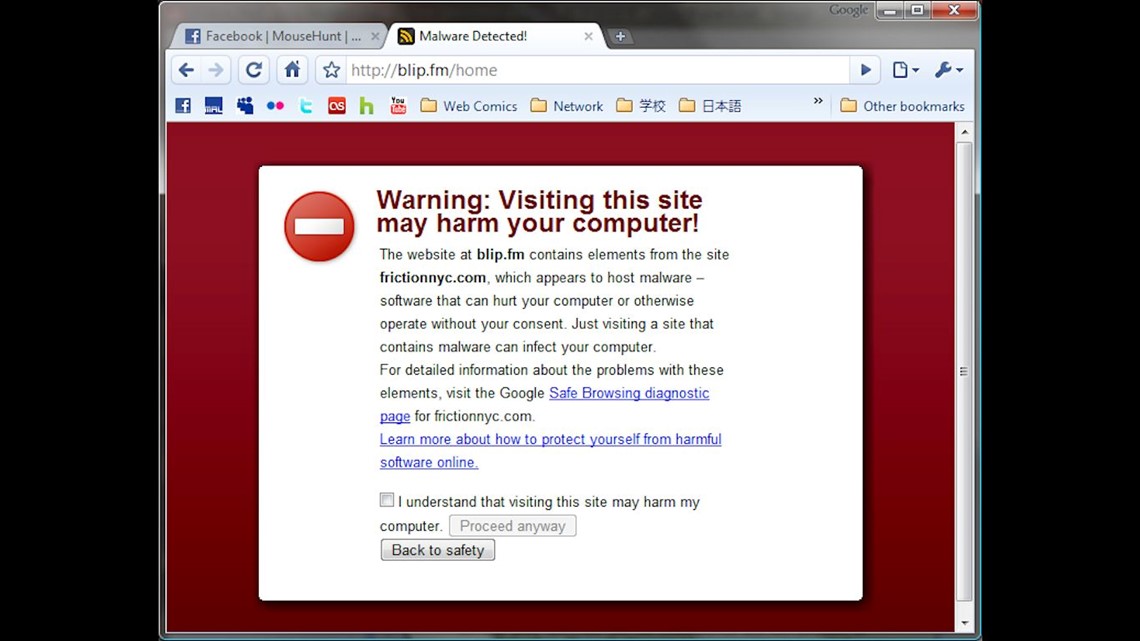Click the address bar showing blip.fm/home
This screenshot has height=641, width=1140.
pyautogui.click(x=596, y=70)
